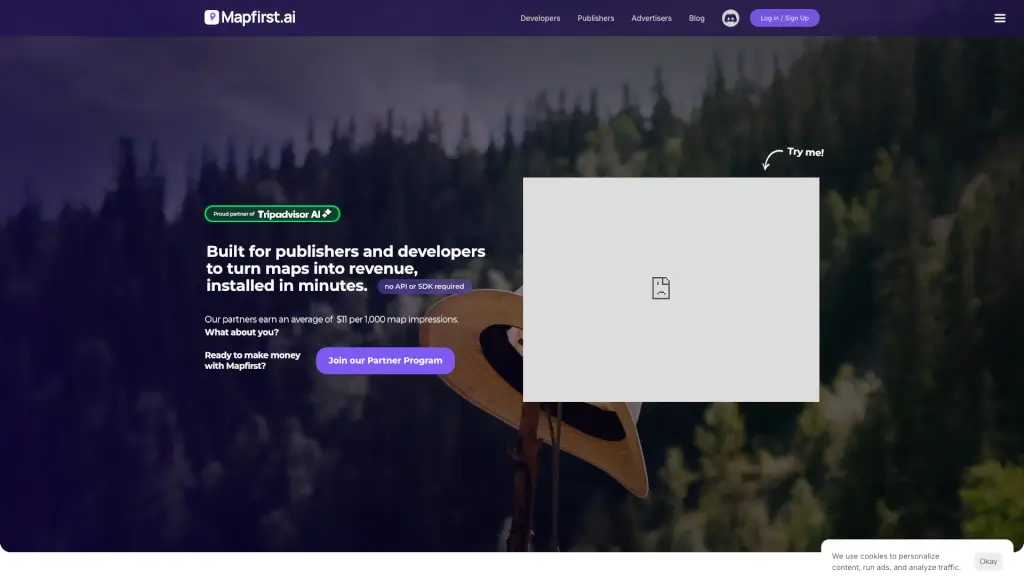This screenshot has width=1024, height=576.
Task: Click the Mapfirst.ai map pin logo icon
Action: click(210, 17)
